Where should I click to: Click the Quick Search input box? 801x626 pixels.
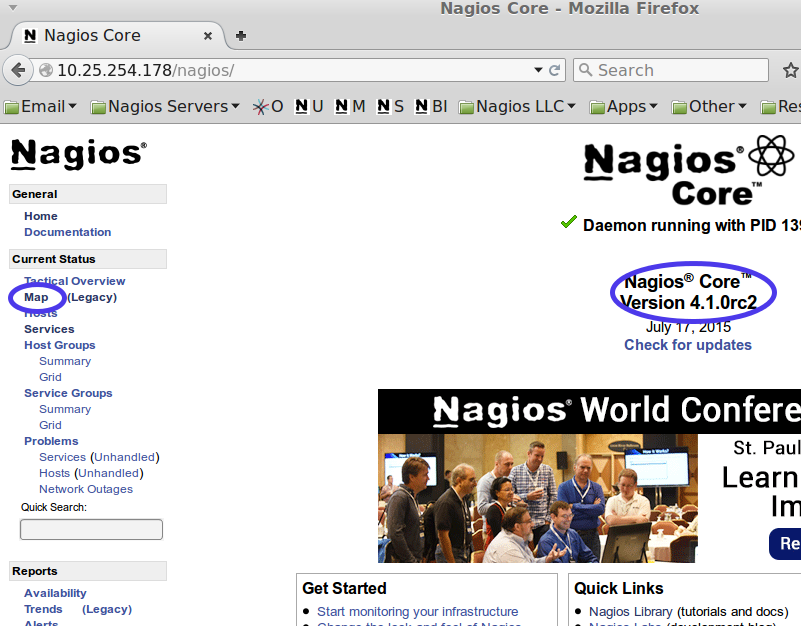coord(91,530)
